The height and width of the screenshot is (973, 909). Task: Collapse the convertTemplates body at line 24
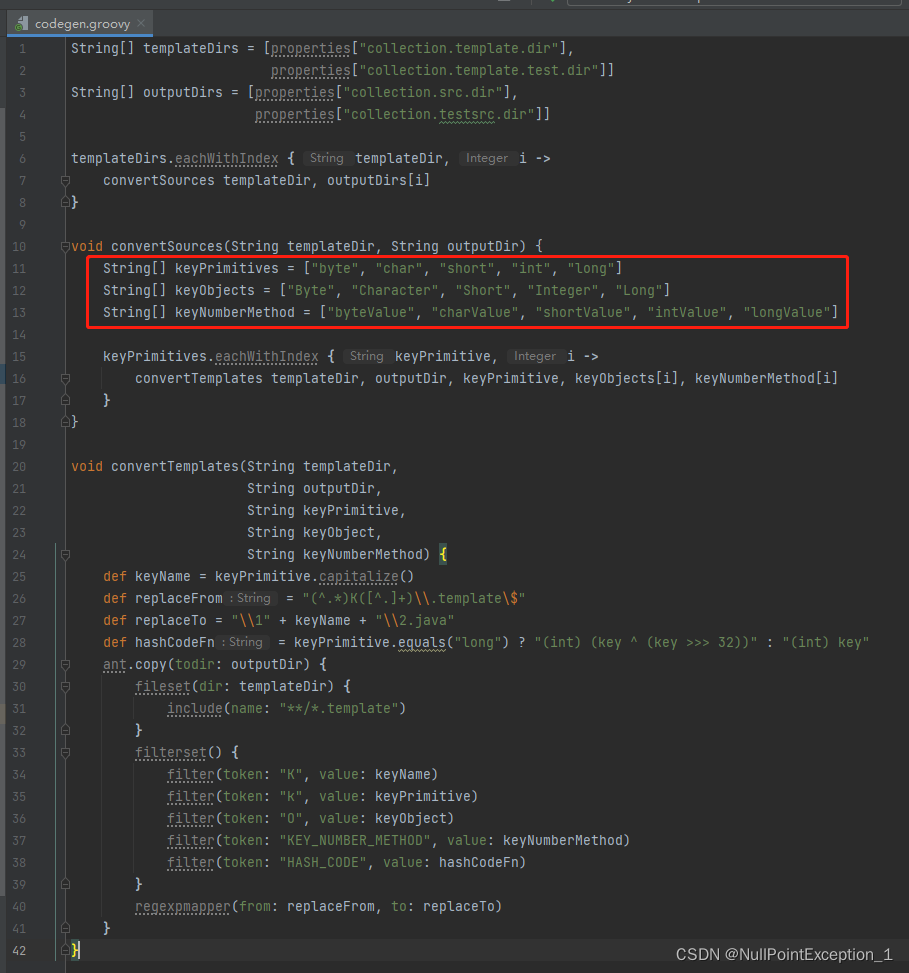65,554
